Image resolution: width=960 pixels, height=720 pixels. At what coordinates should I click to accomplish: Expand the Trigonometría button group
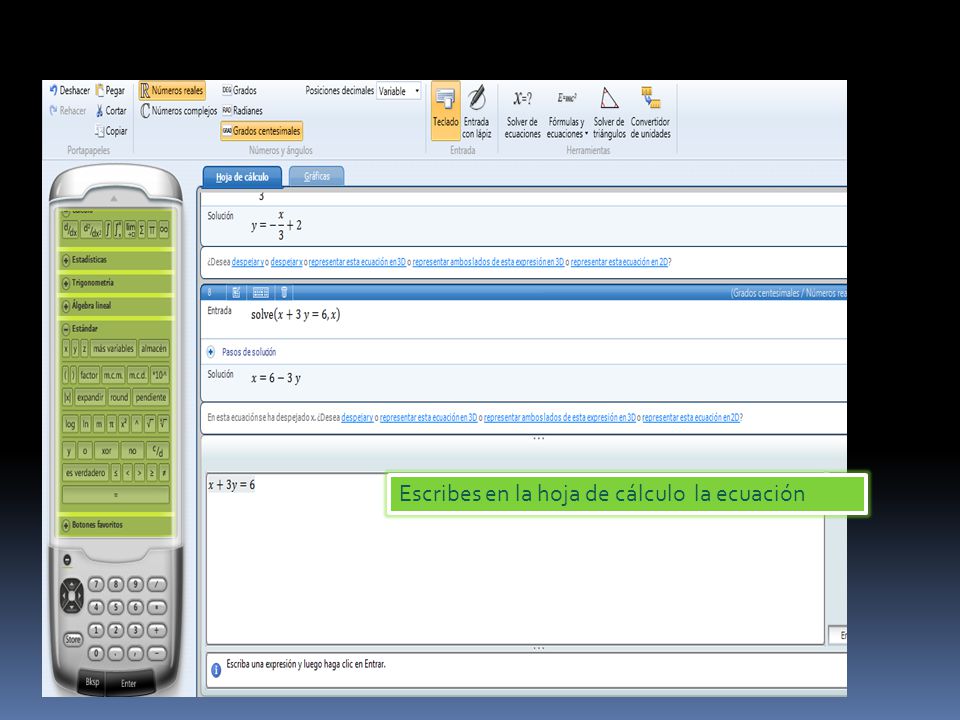point(66,283)
